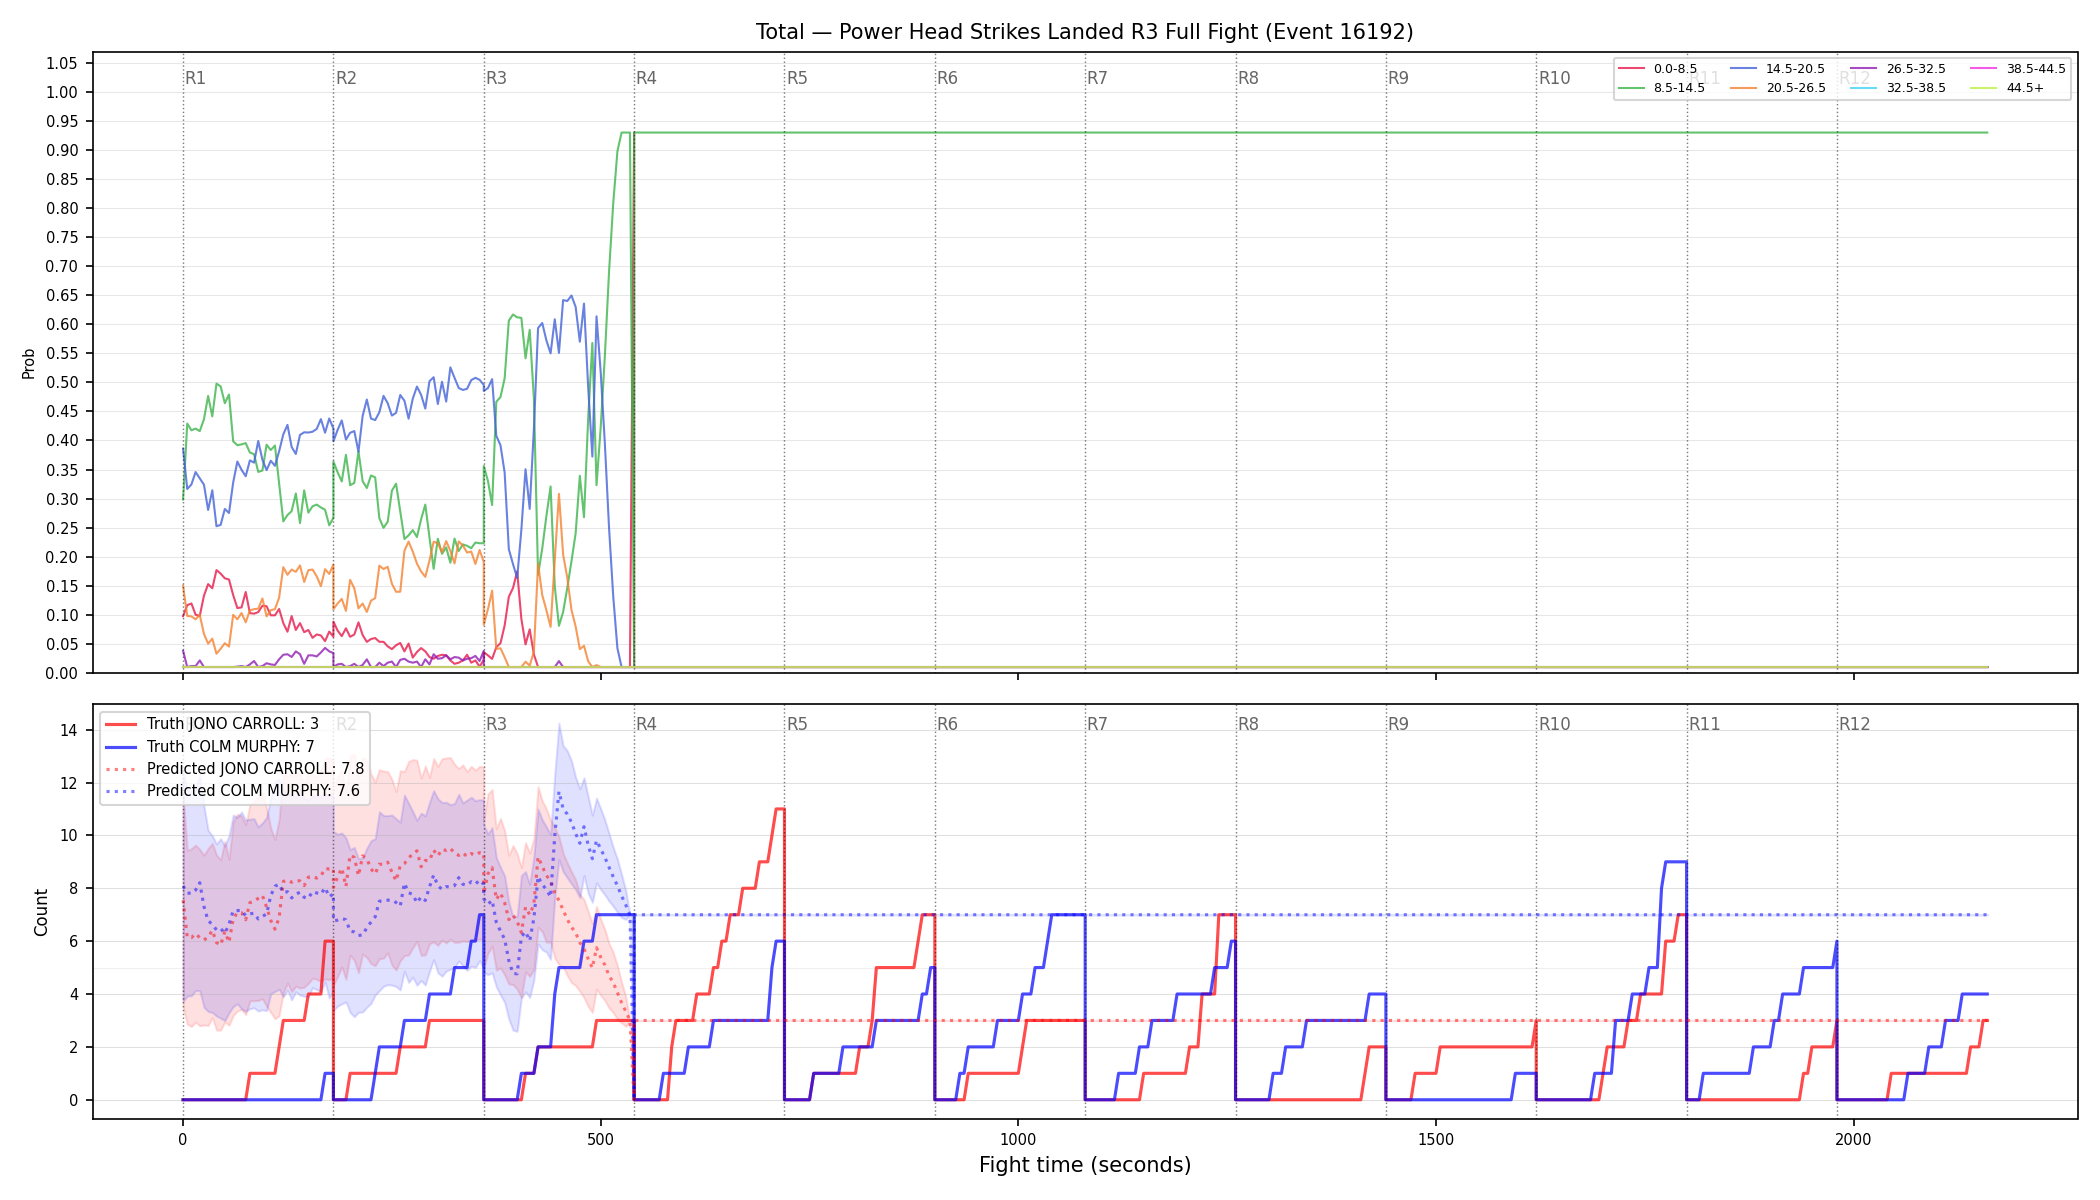
Task: Click the Truth JONO CARROLL: 3 legend item
Action: pos(212,724)
